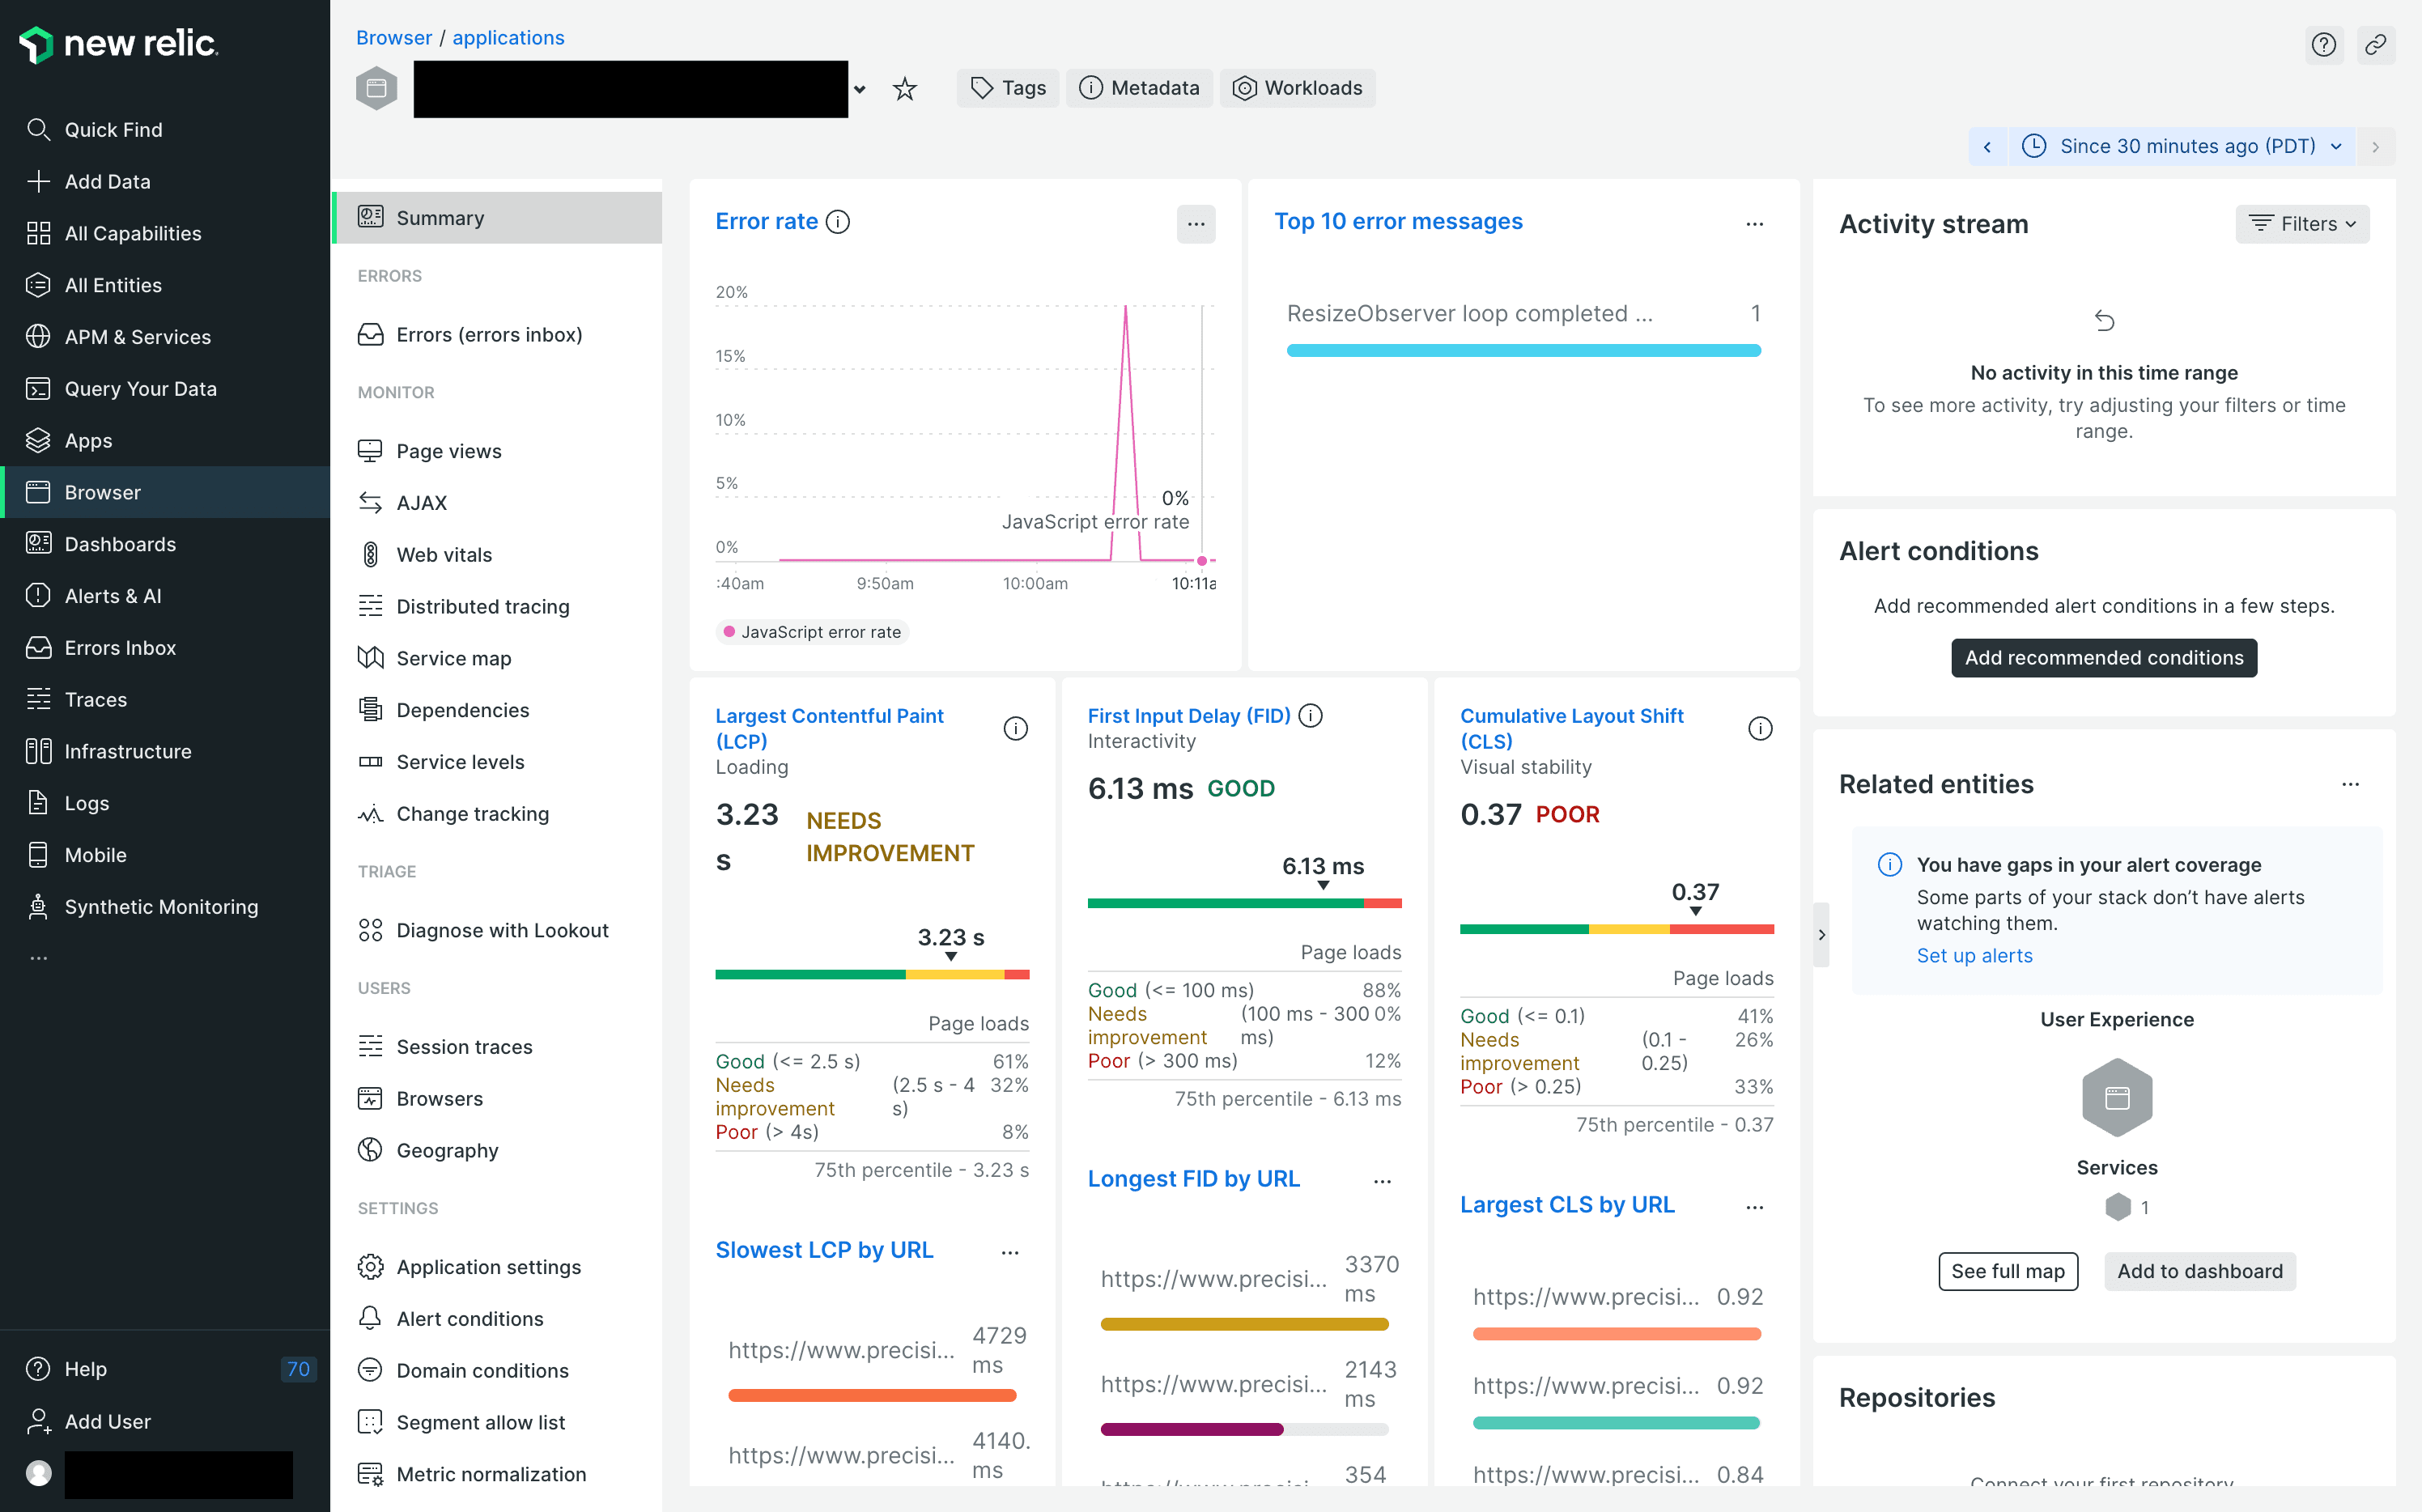The image size is (2422, 1512).
Task: Open Application settings
Action: pyautogui.click(x=470, y=1267)
